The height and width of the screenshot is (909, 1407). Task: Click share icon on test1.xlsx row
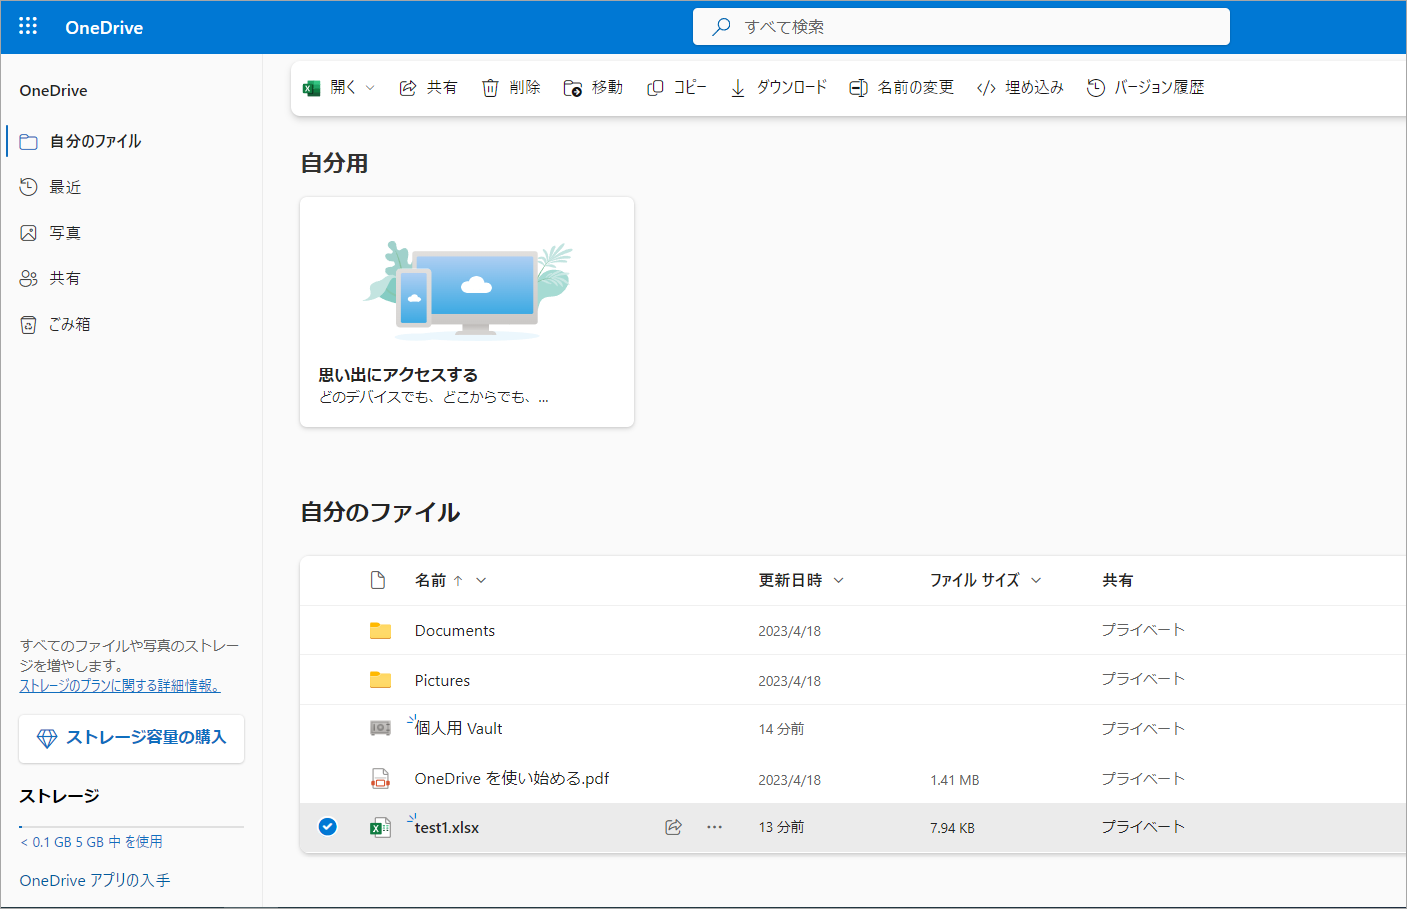pos(674,827)
